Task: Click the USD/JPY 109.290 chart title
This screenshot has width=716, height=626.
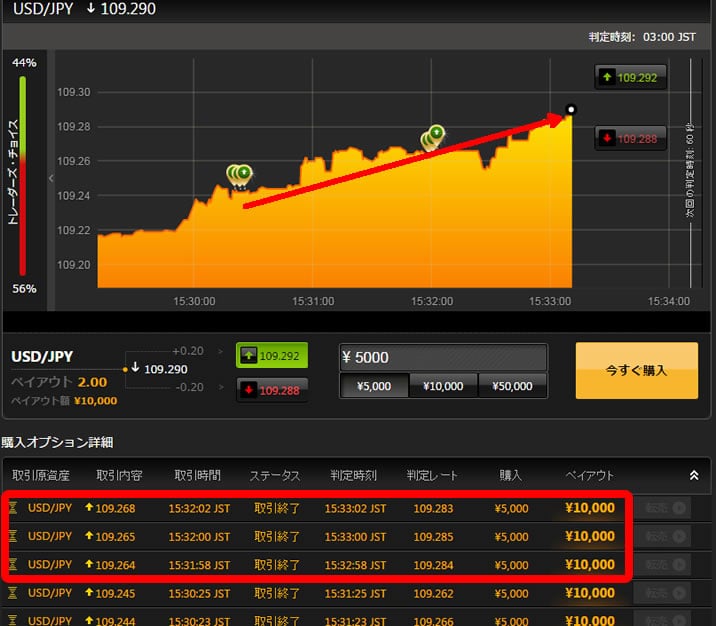Action: point(84,8)
